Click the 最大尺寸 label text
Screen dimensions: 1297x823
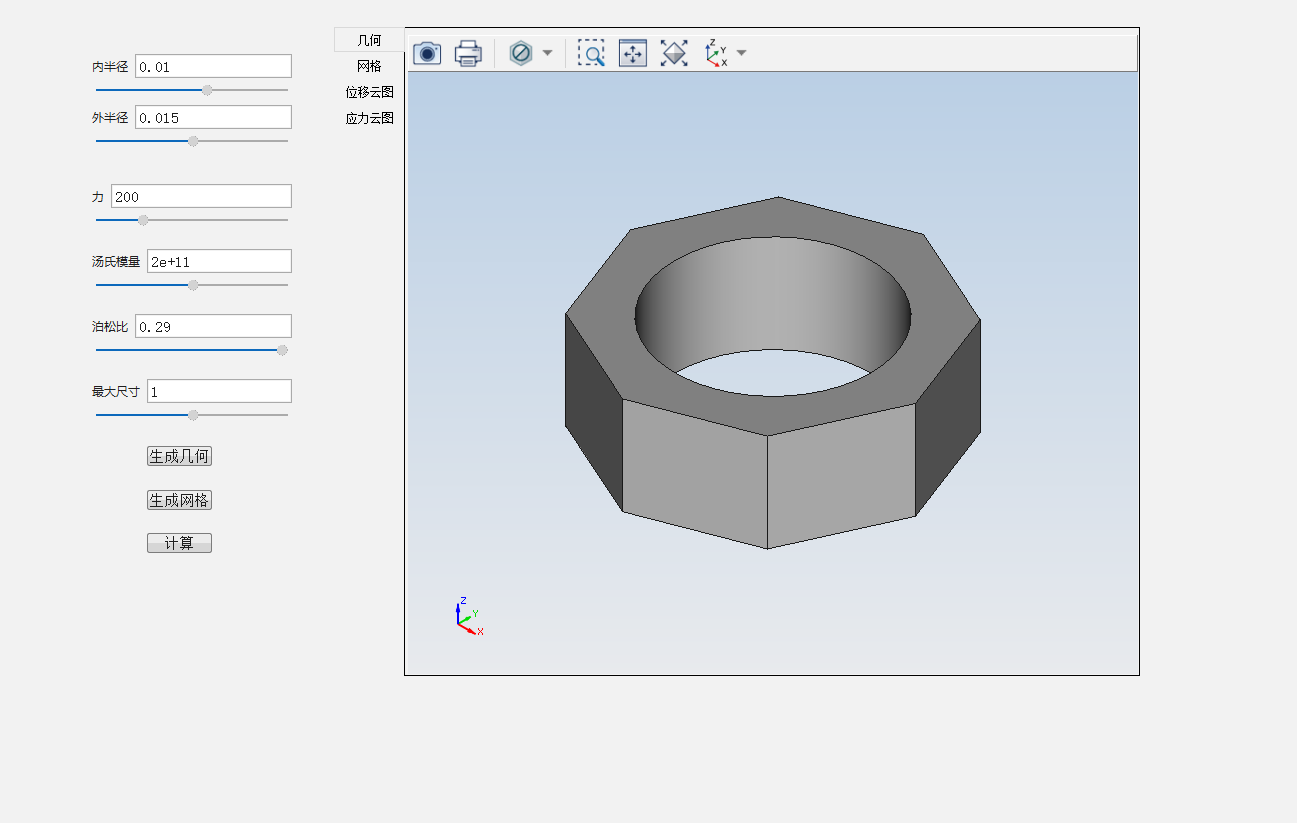point(116,392)
